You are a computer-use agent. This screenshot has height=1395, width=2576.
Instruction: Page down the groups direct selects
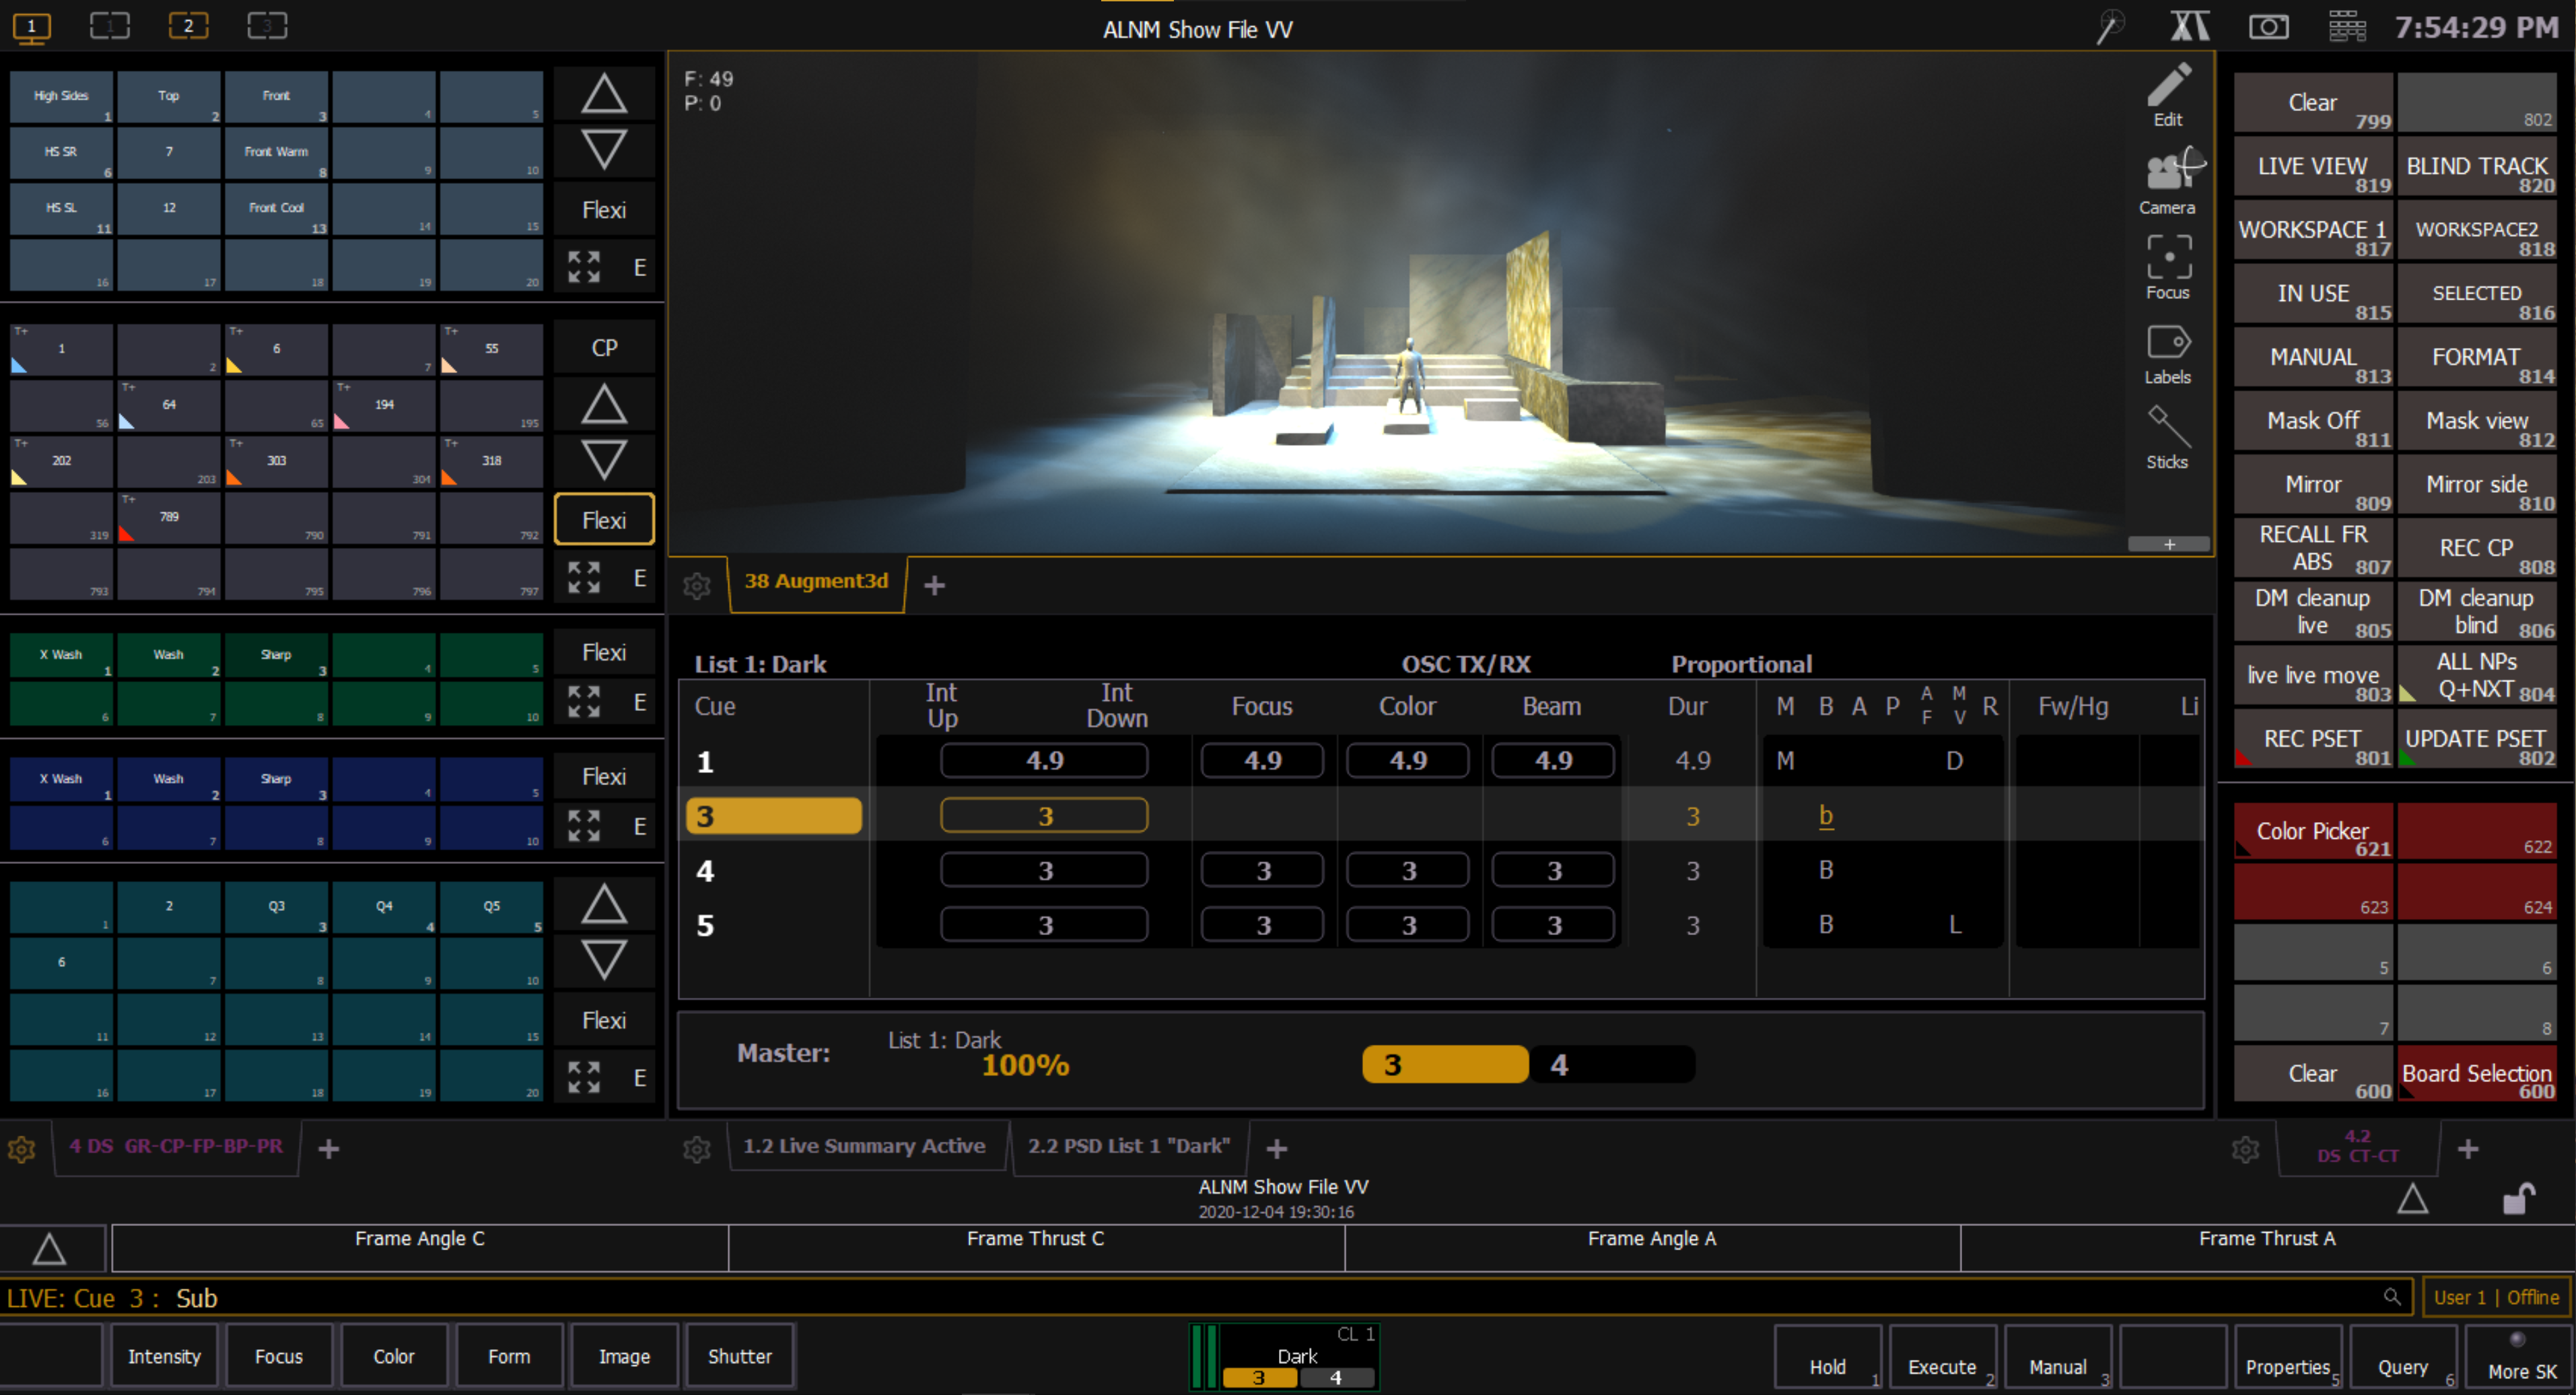[604, 150]
